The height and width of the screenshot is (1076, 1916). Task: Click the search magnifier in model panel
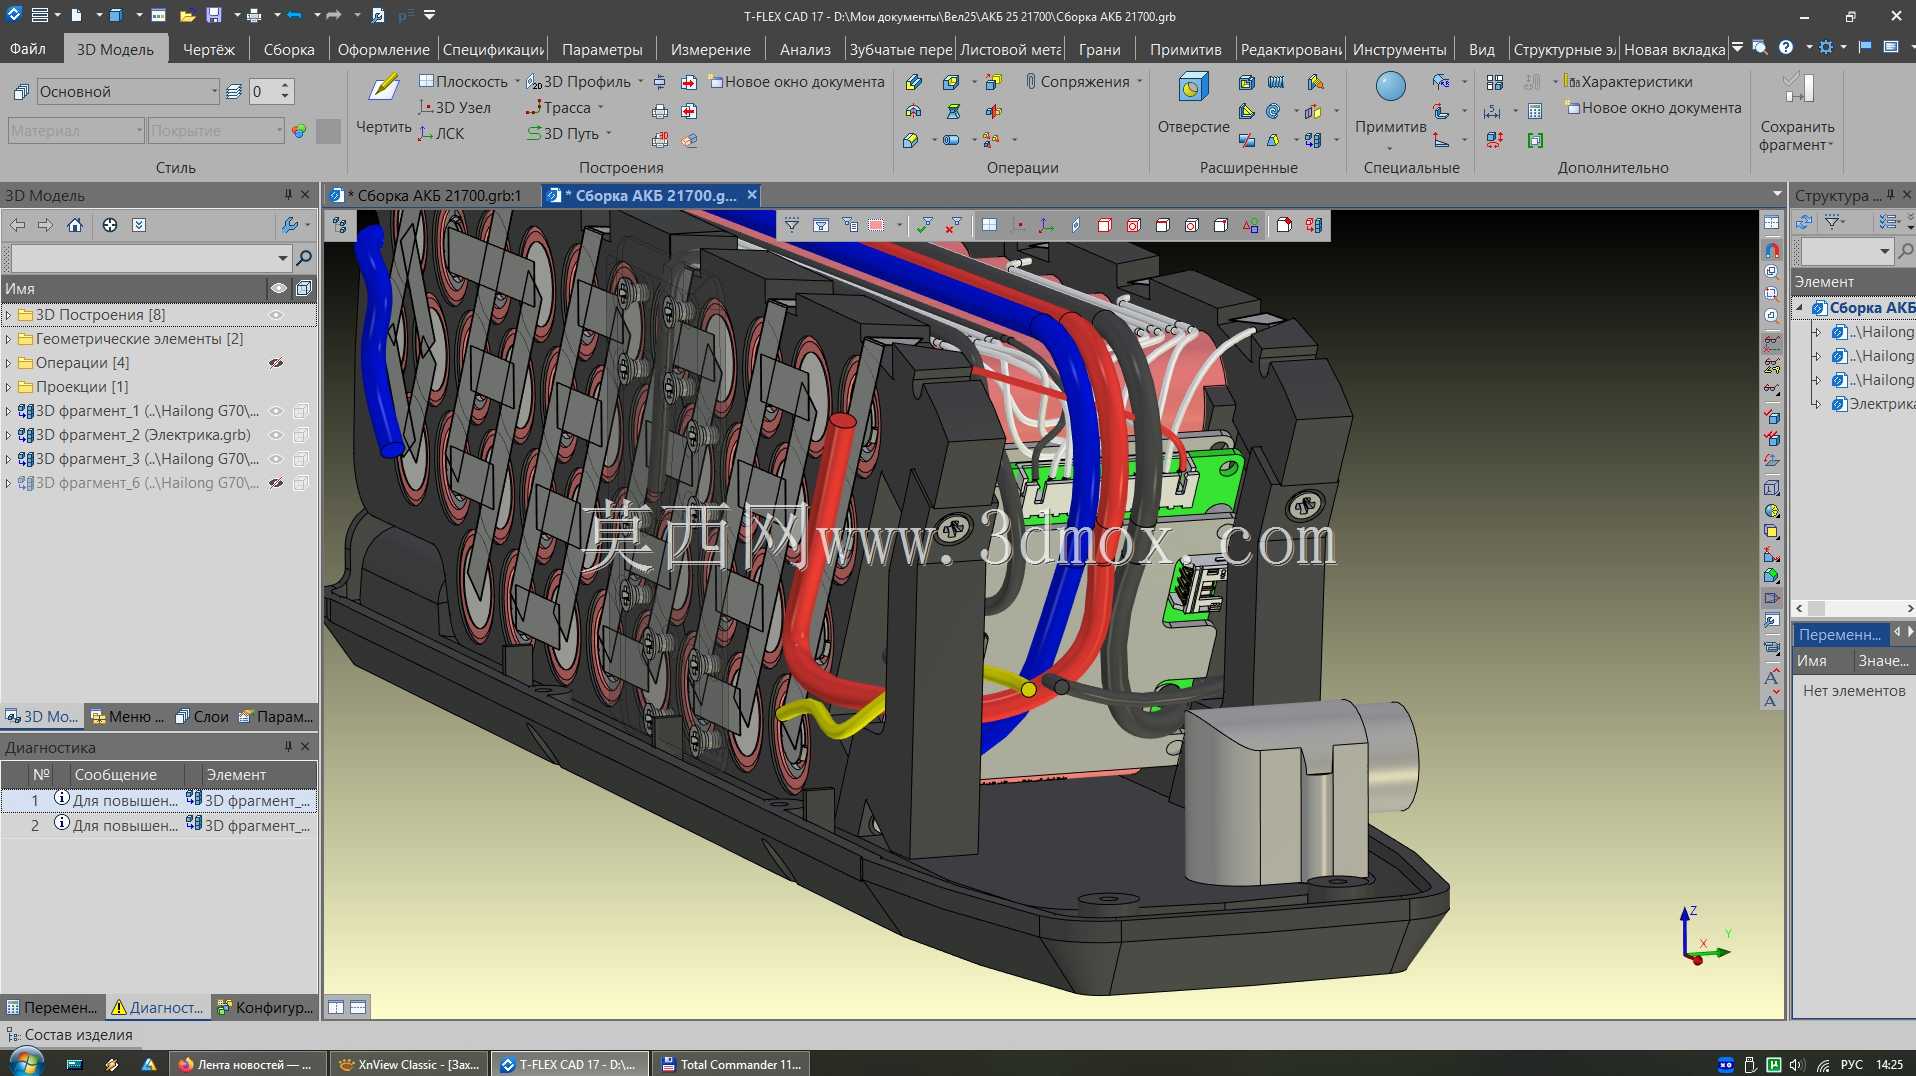[304, 258]
